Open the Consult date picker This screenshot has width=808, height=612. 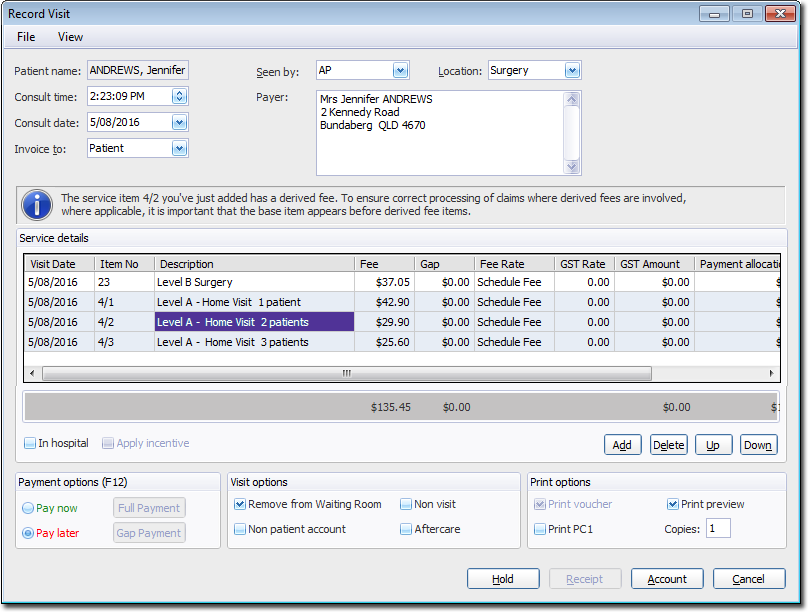(x=179, y=122)
